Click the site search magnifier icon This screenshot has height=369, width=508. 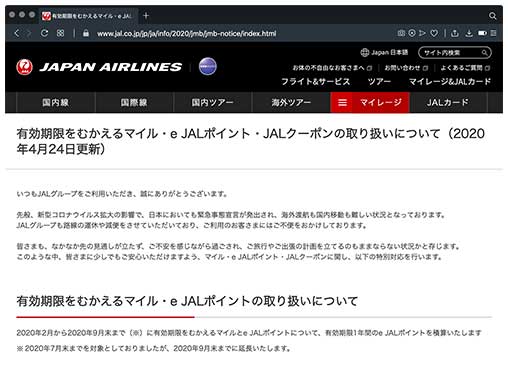(484, 53)
